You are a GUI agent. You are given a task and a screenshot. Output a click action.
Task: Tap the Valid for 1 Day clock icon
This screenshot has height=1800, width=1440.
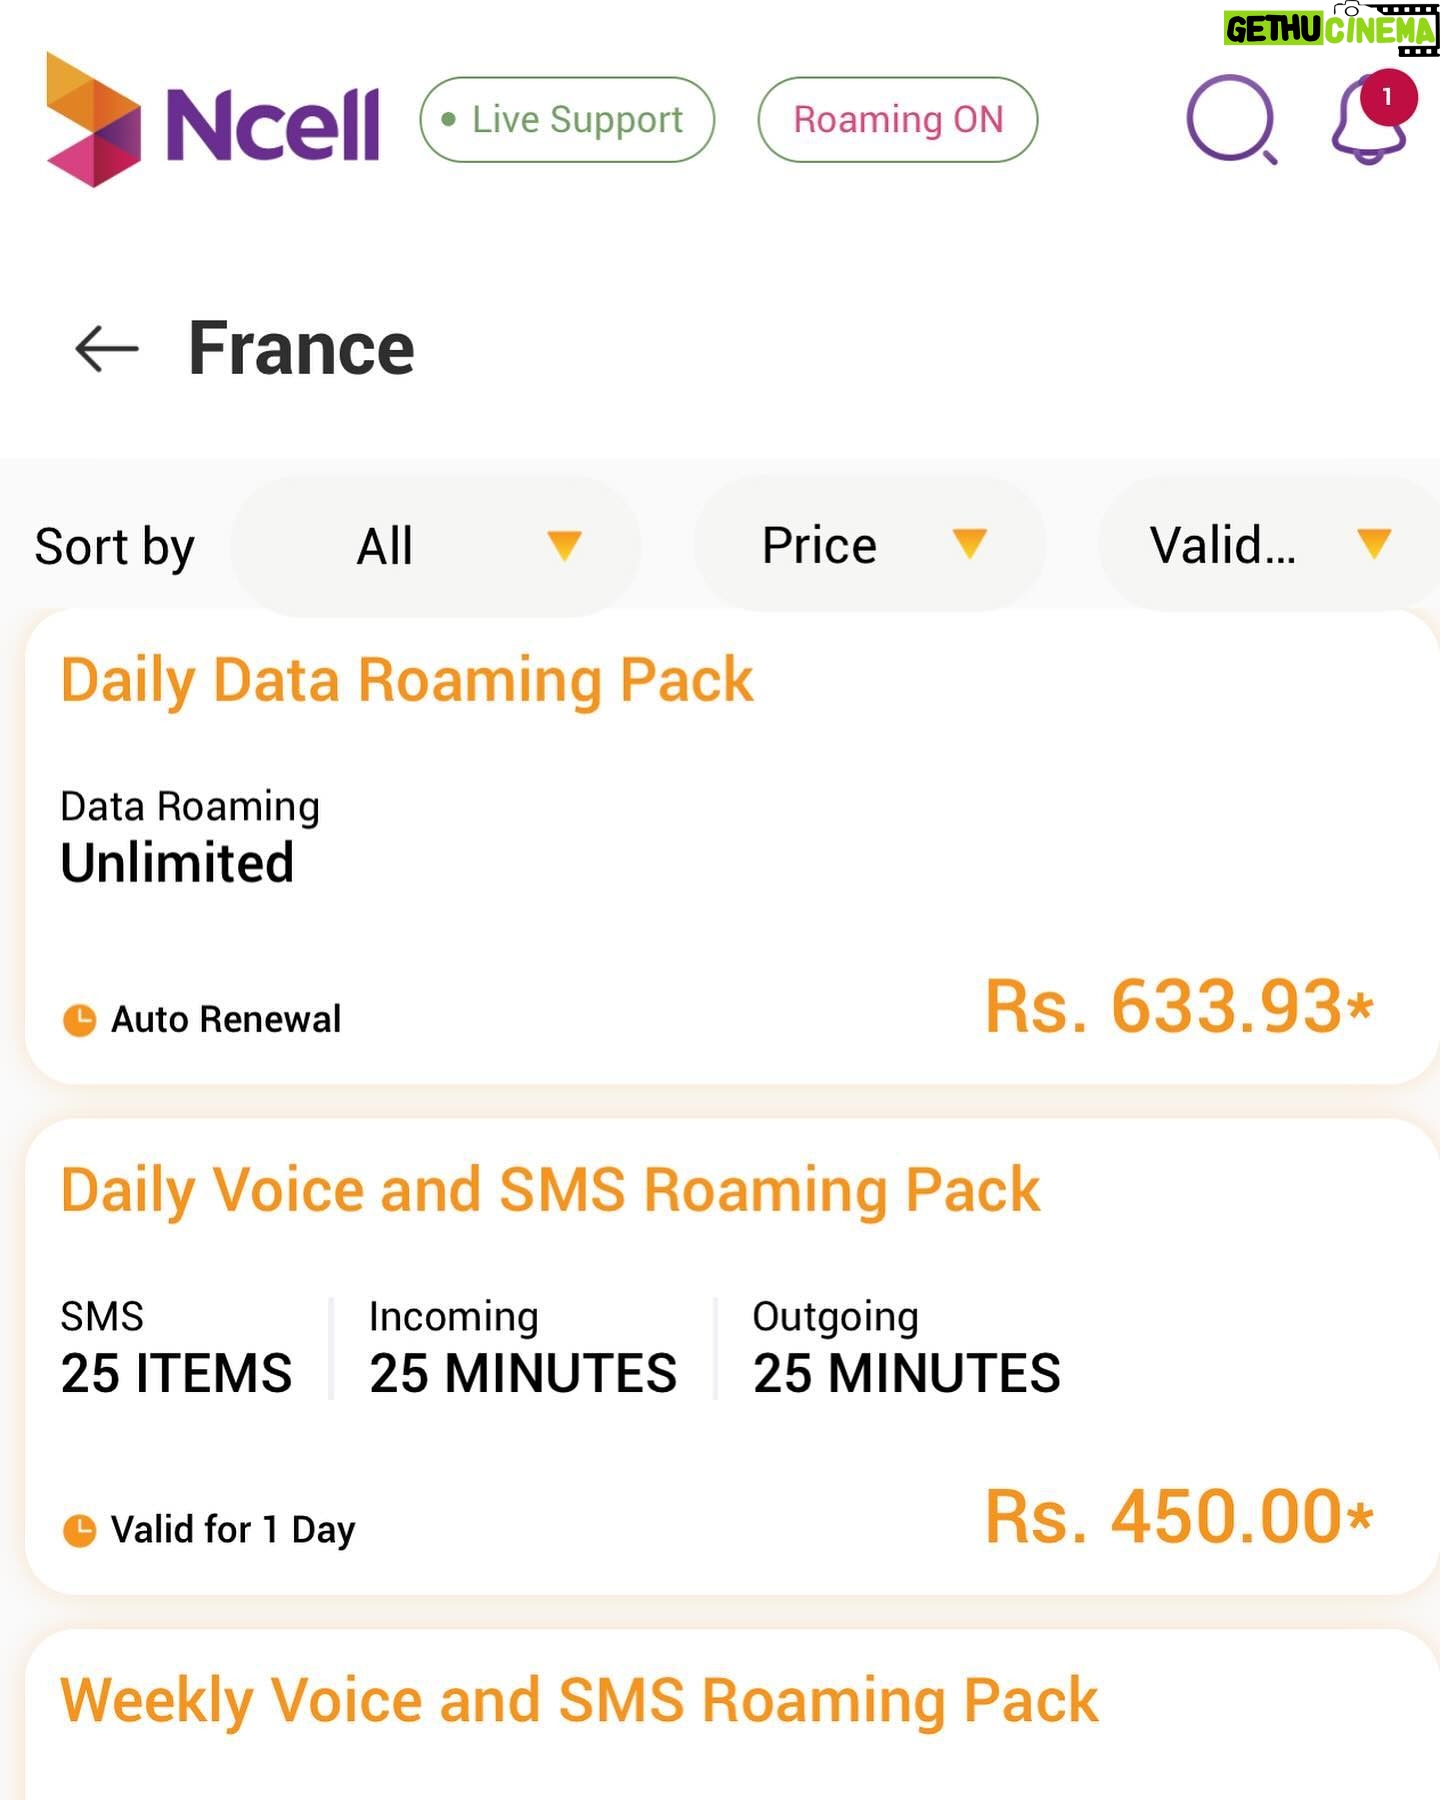tap(79, 1530)
